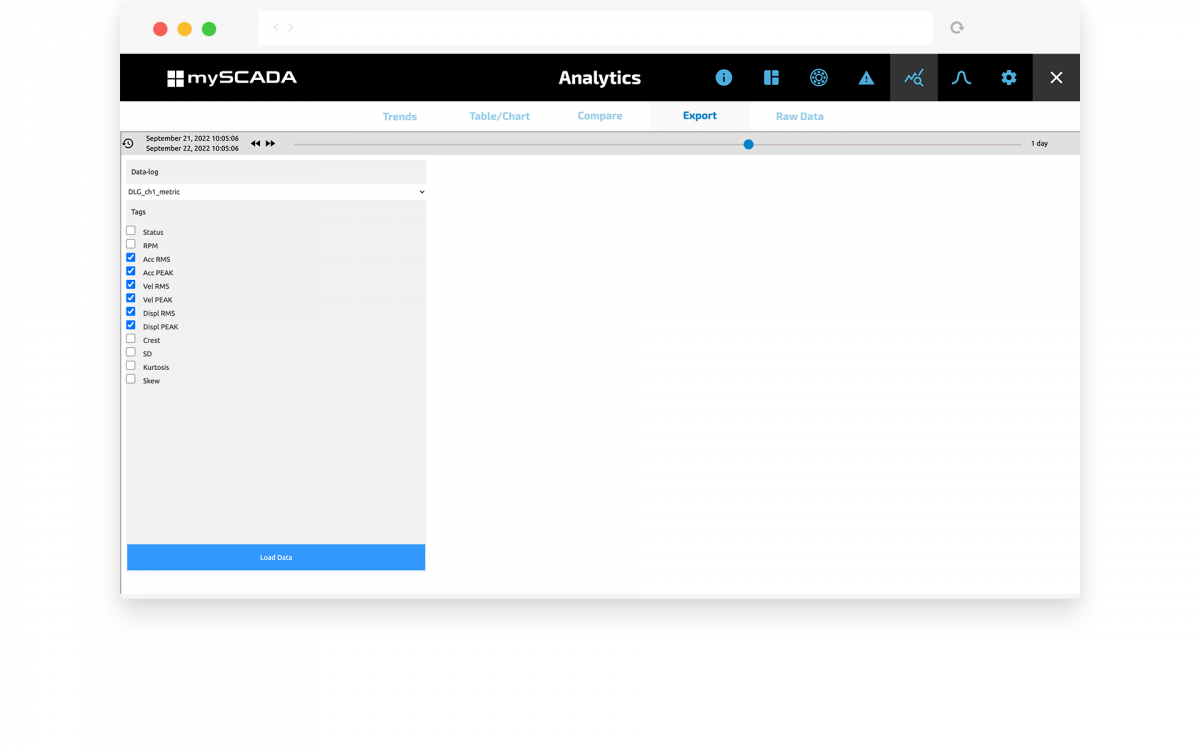Screen dimensions: 1200x750
Task: Click the mySCADA logo
Action: tap(232, 78)
